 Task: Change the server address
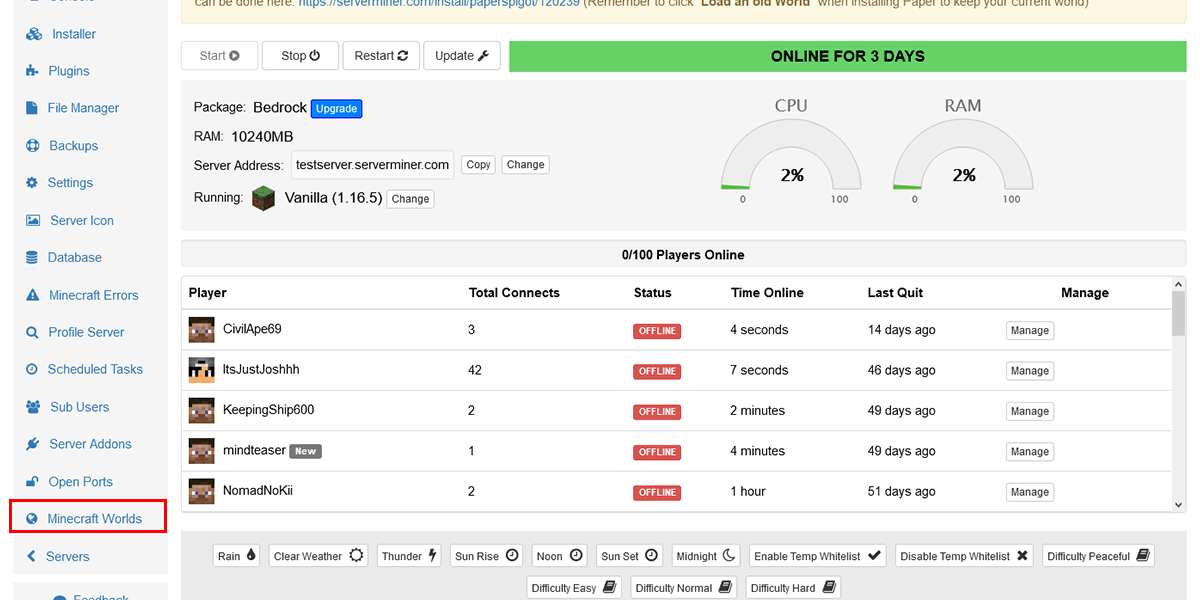pyautogui.click(x=526, y=165)
